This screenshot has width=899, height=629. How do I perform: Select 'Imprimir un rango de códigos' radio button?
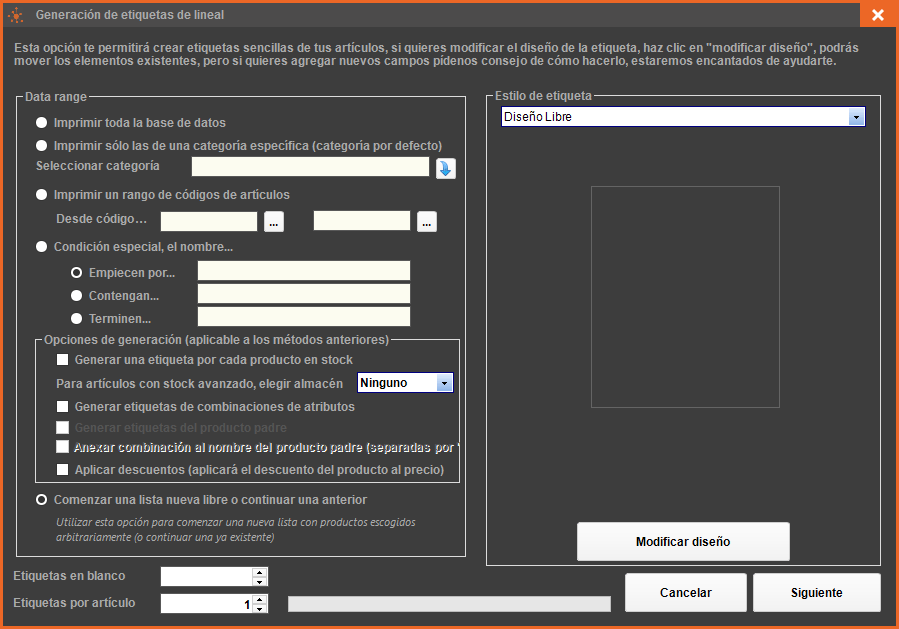(x=41, y=195)
